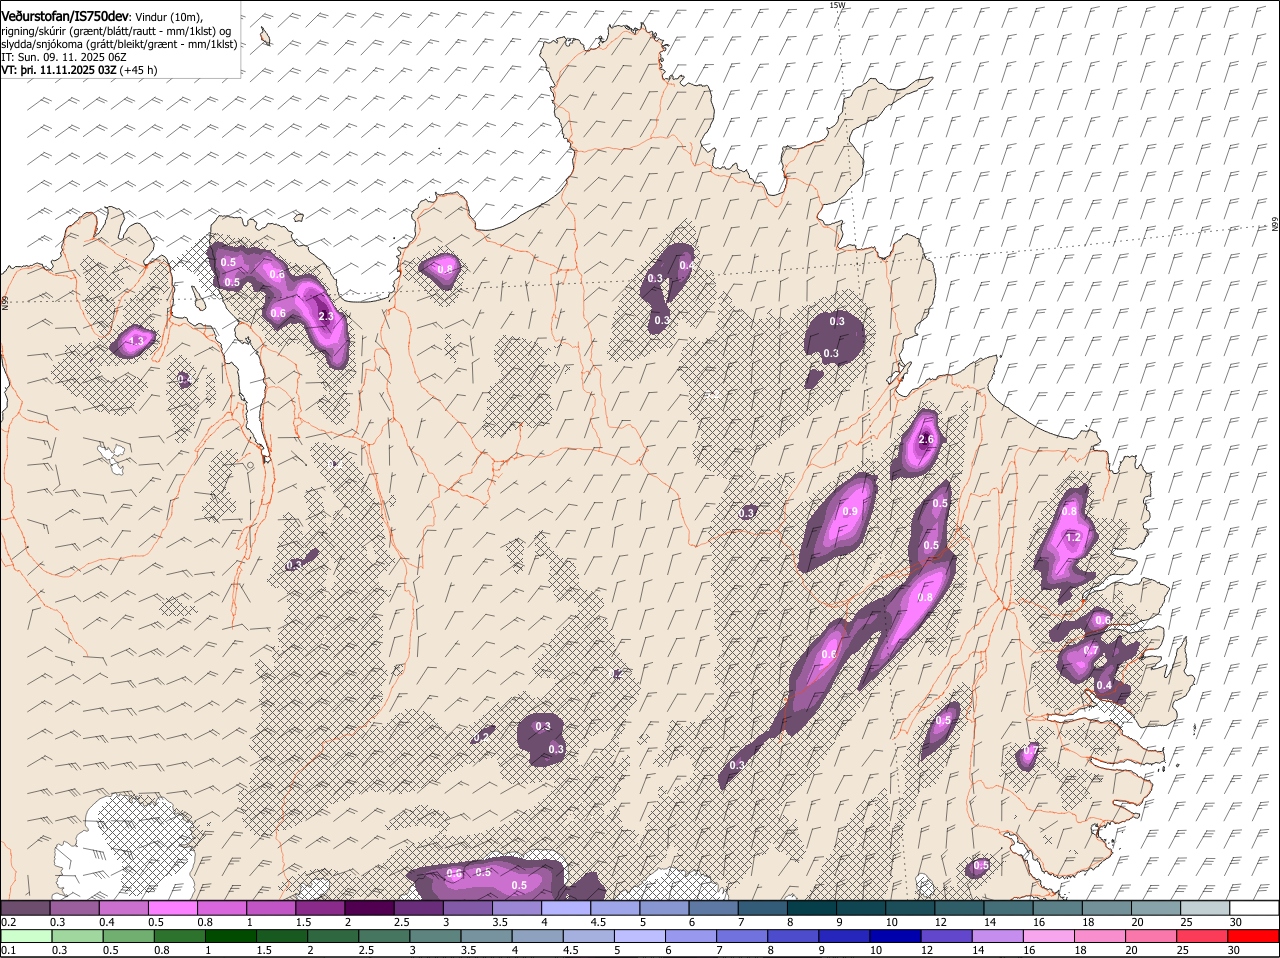The image size is (1280, 958).
Task: Click the 12 label in the top legend row
Action: tap(940, 922)
